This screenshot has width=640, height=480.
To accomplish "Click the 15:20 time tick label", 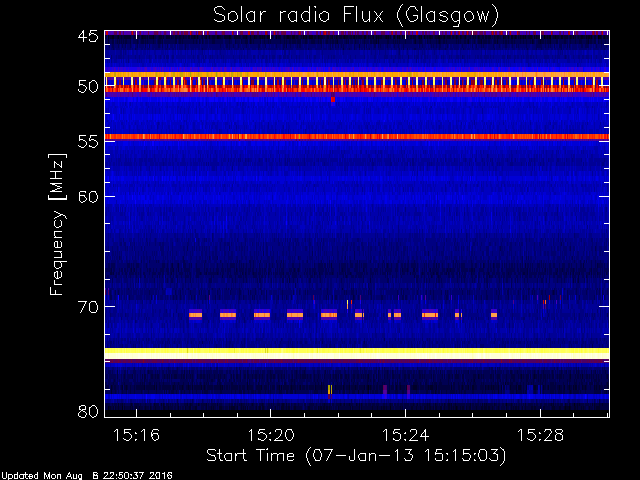I will (x=271, y=435).
